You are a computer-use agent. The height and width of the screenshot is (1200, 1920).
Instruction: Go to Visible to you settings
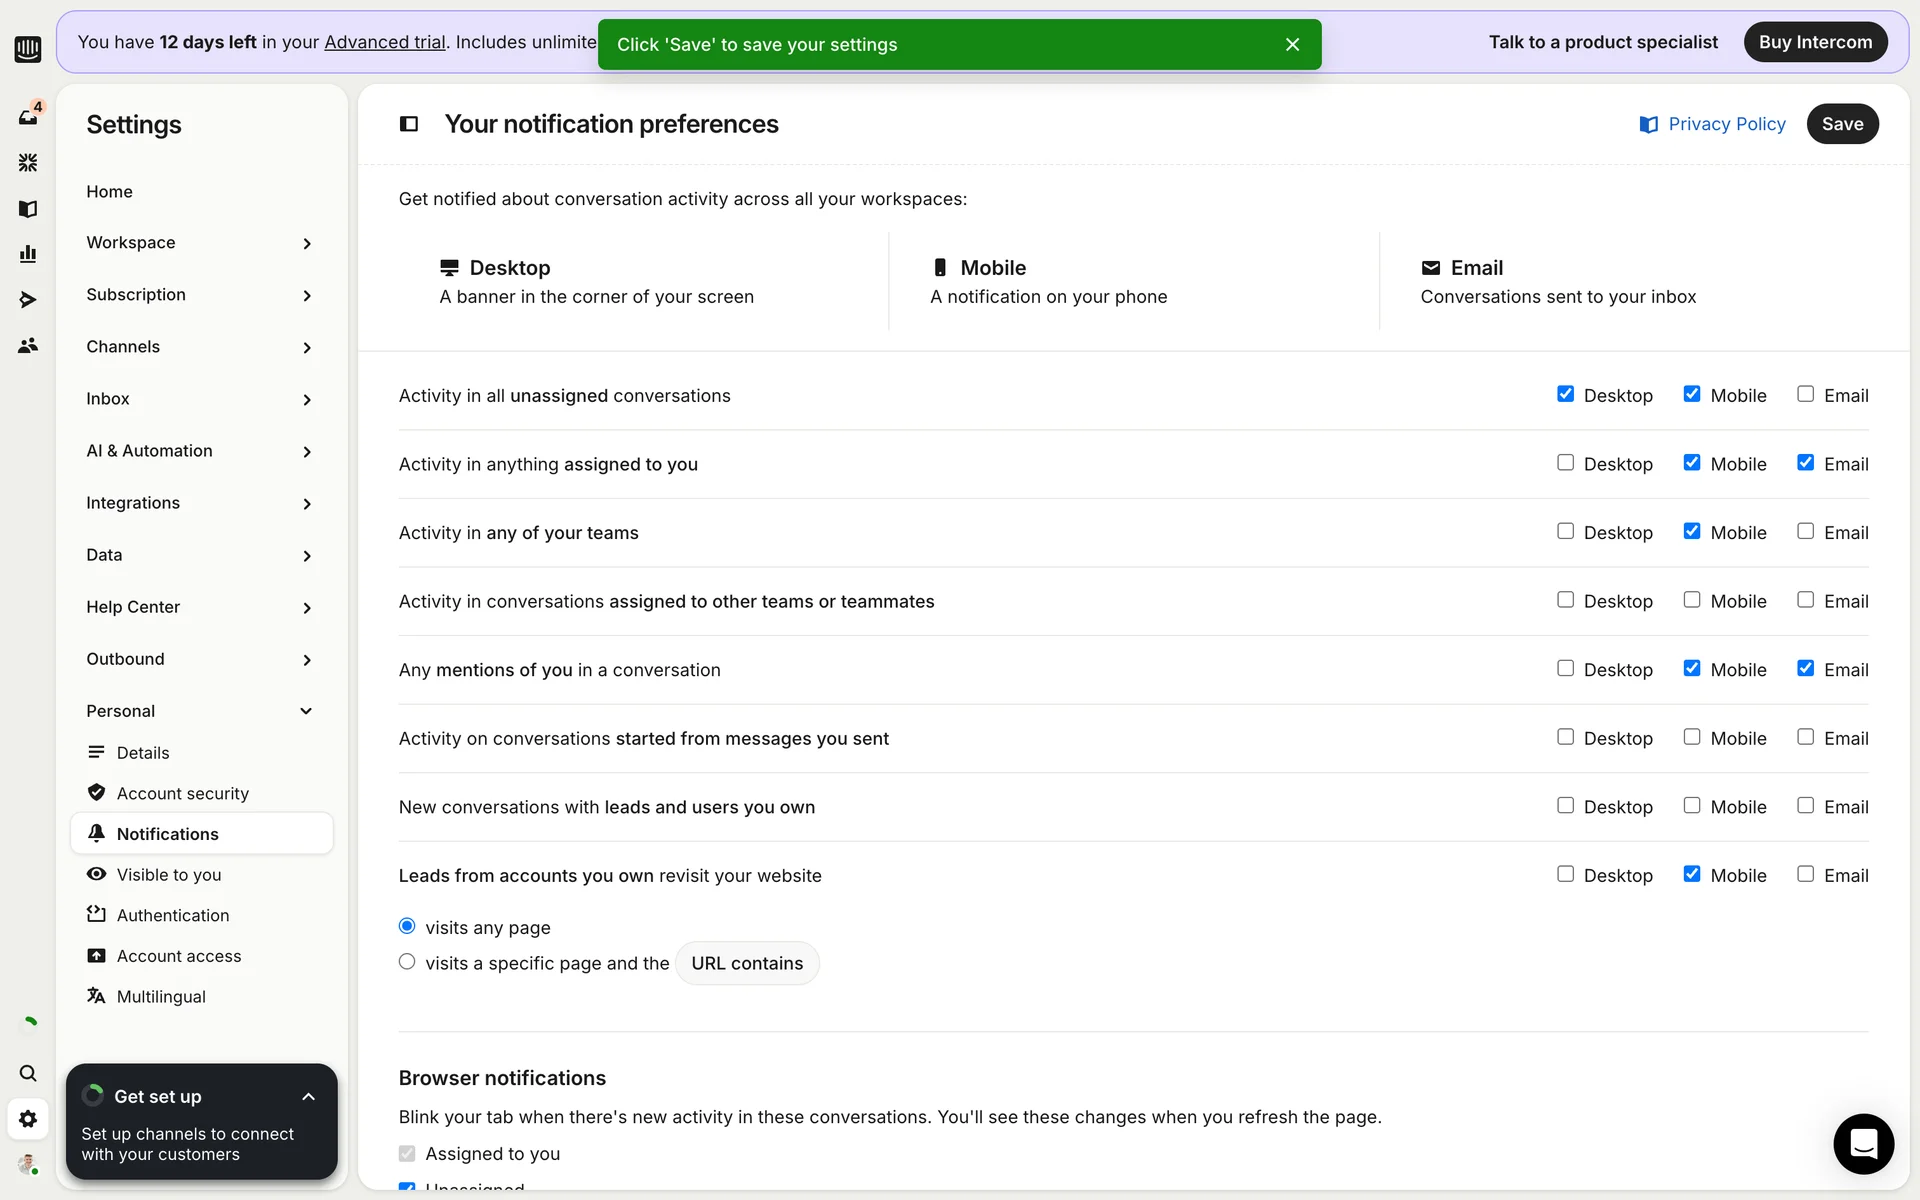pyautogui.click(x=168, y=875)
